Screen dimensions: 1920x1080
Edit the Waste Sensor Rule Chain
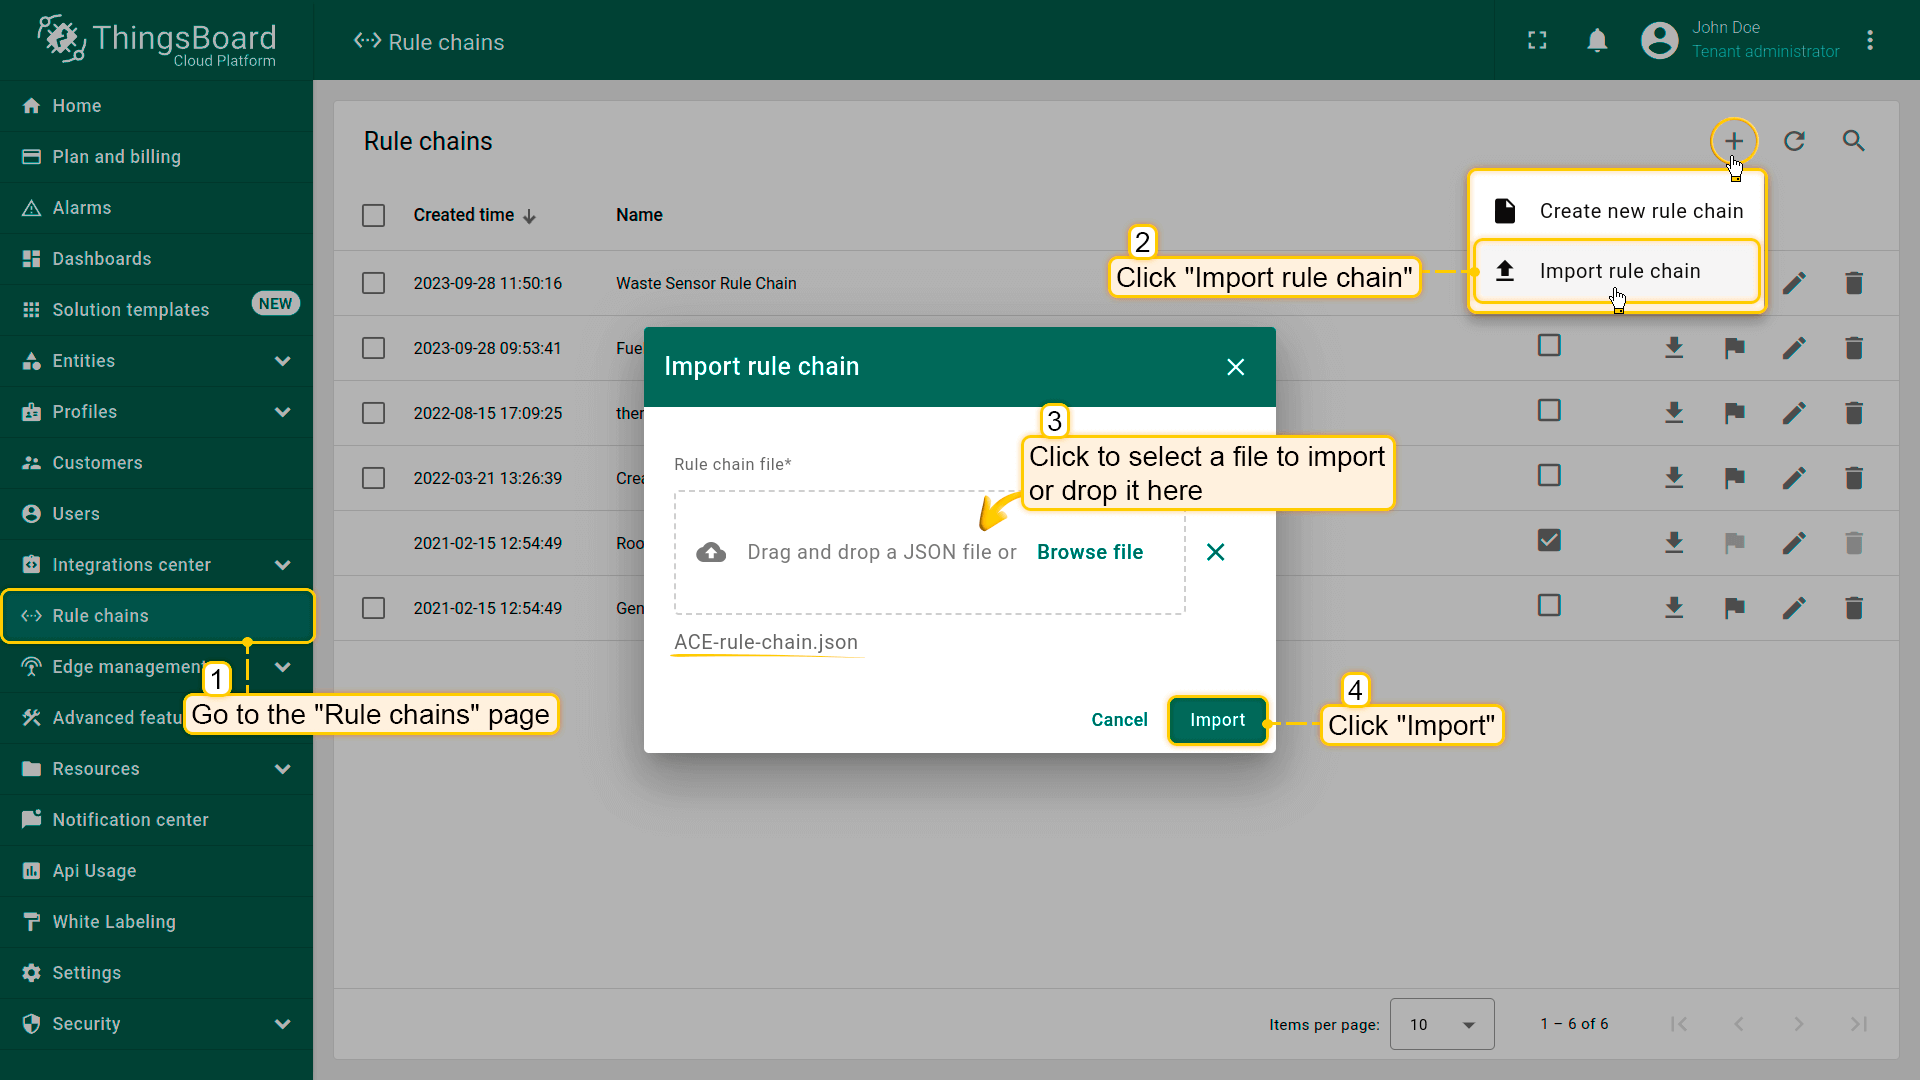[1794, 283]
